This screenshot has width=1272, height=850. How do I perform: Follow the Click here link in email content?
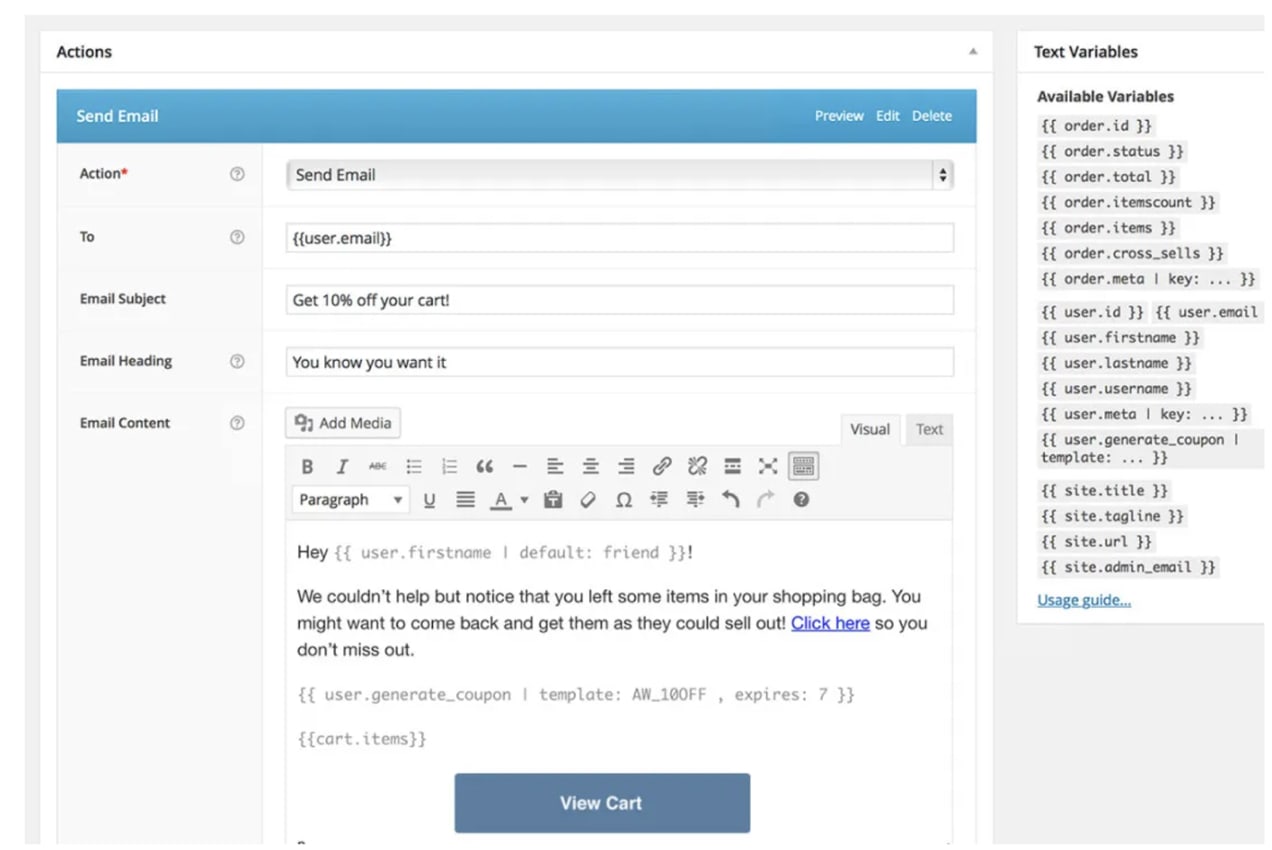pos(830,623)
